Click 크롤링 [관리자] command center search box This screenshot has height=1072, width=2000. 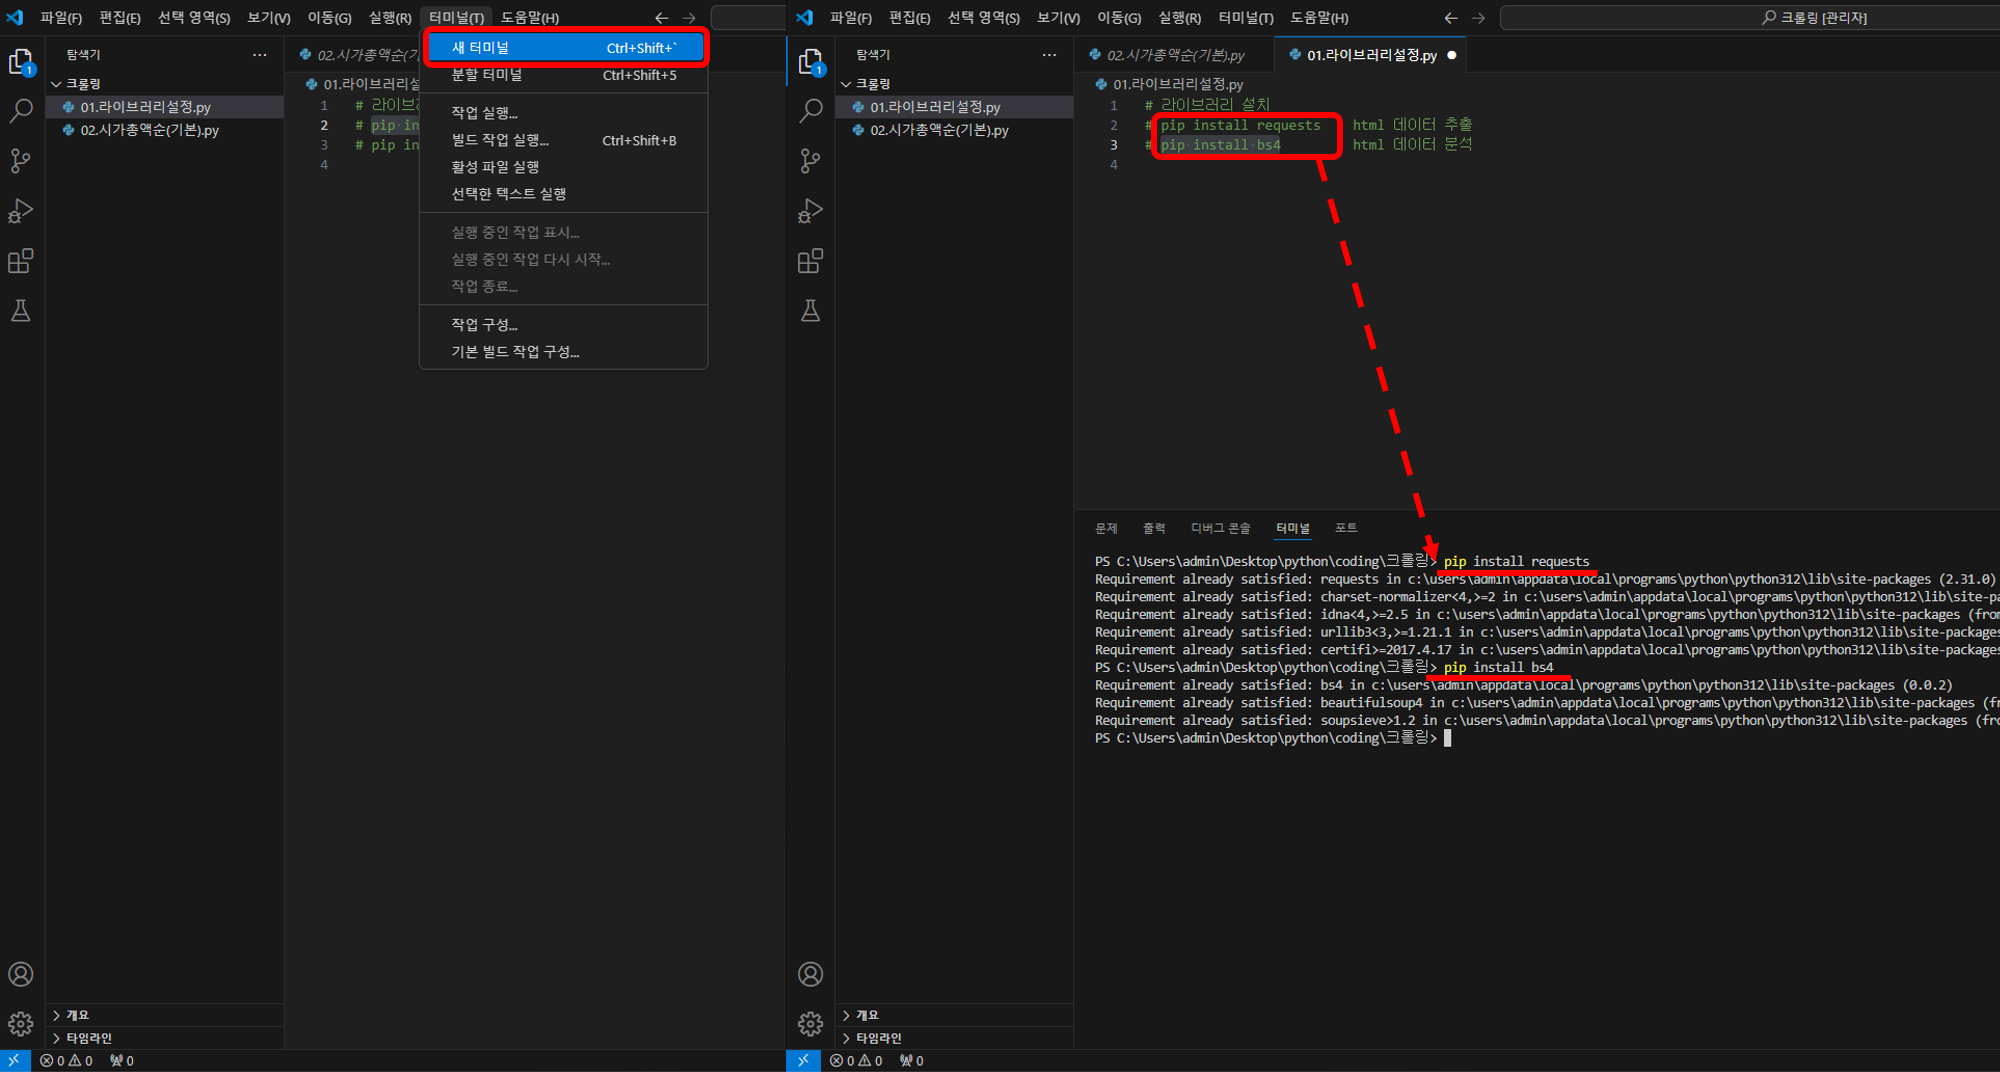click(x=1750, y=18)
